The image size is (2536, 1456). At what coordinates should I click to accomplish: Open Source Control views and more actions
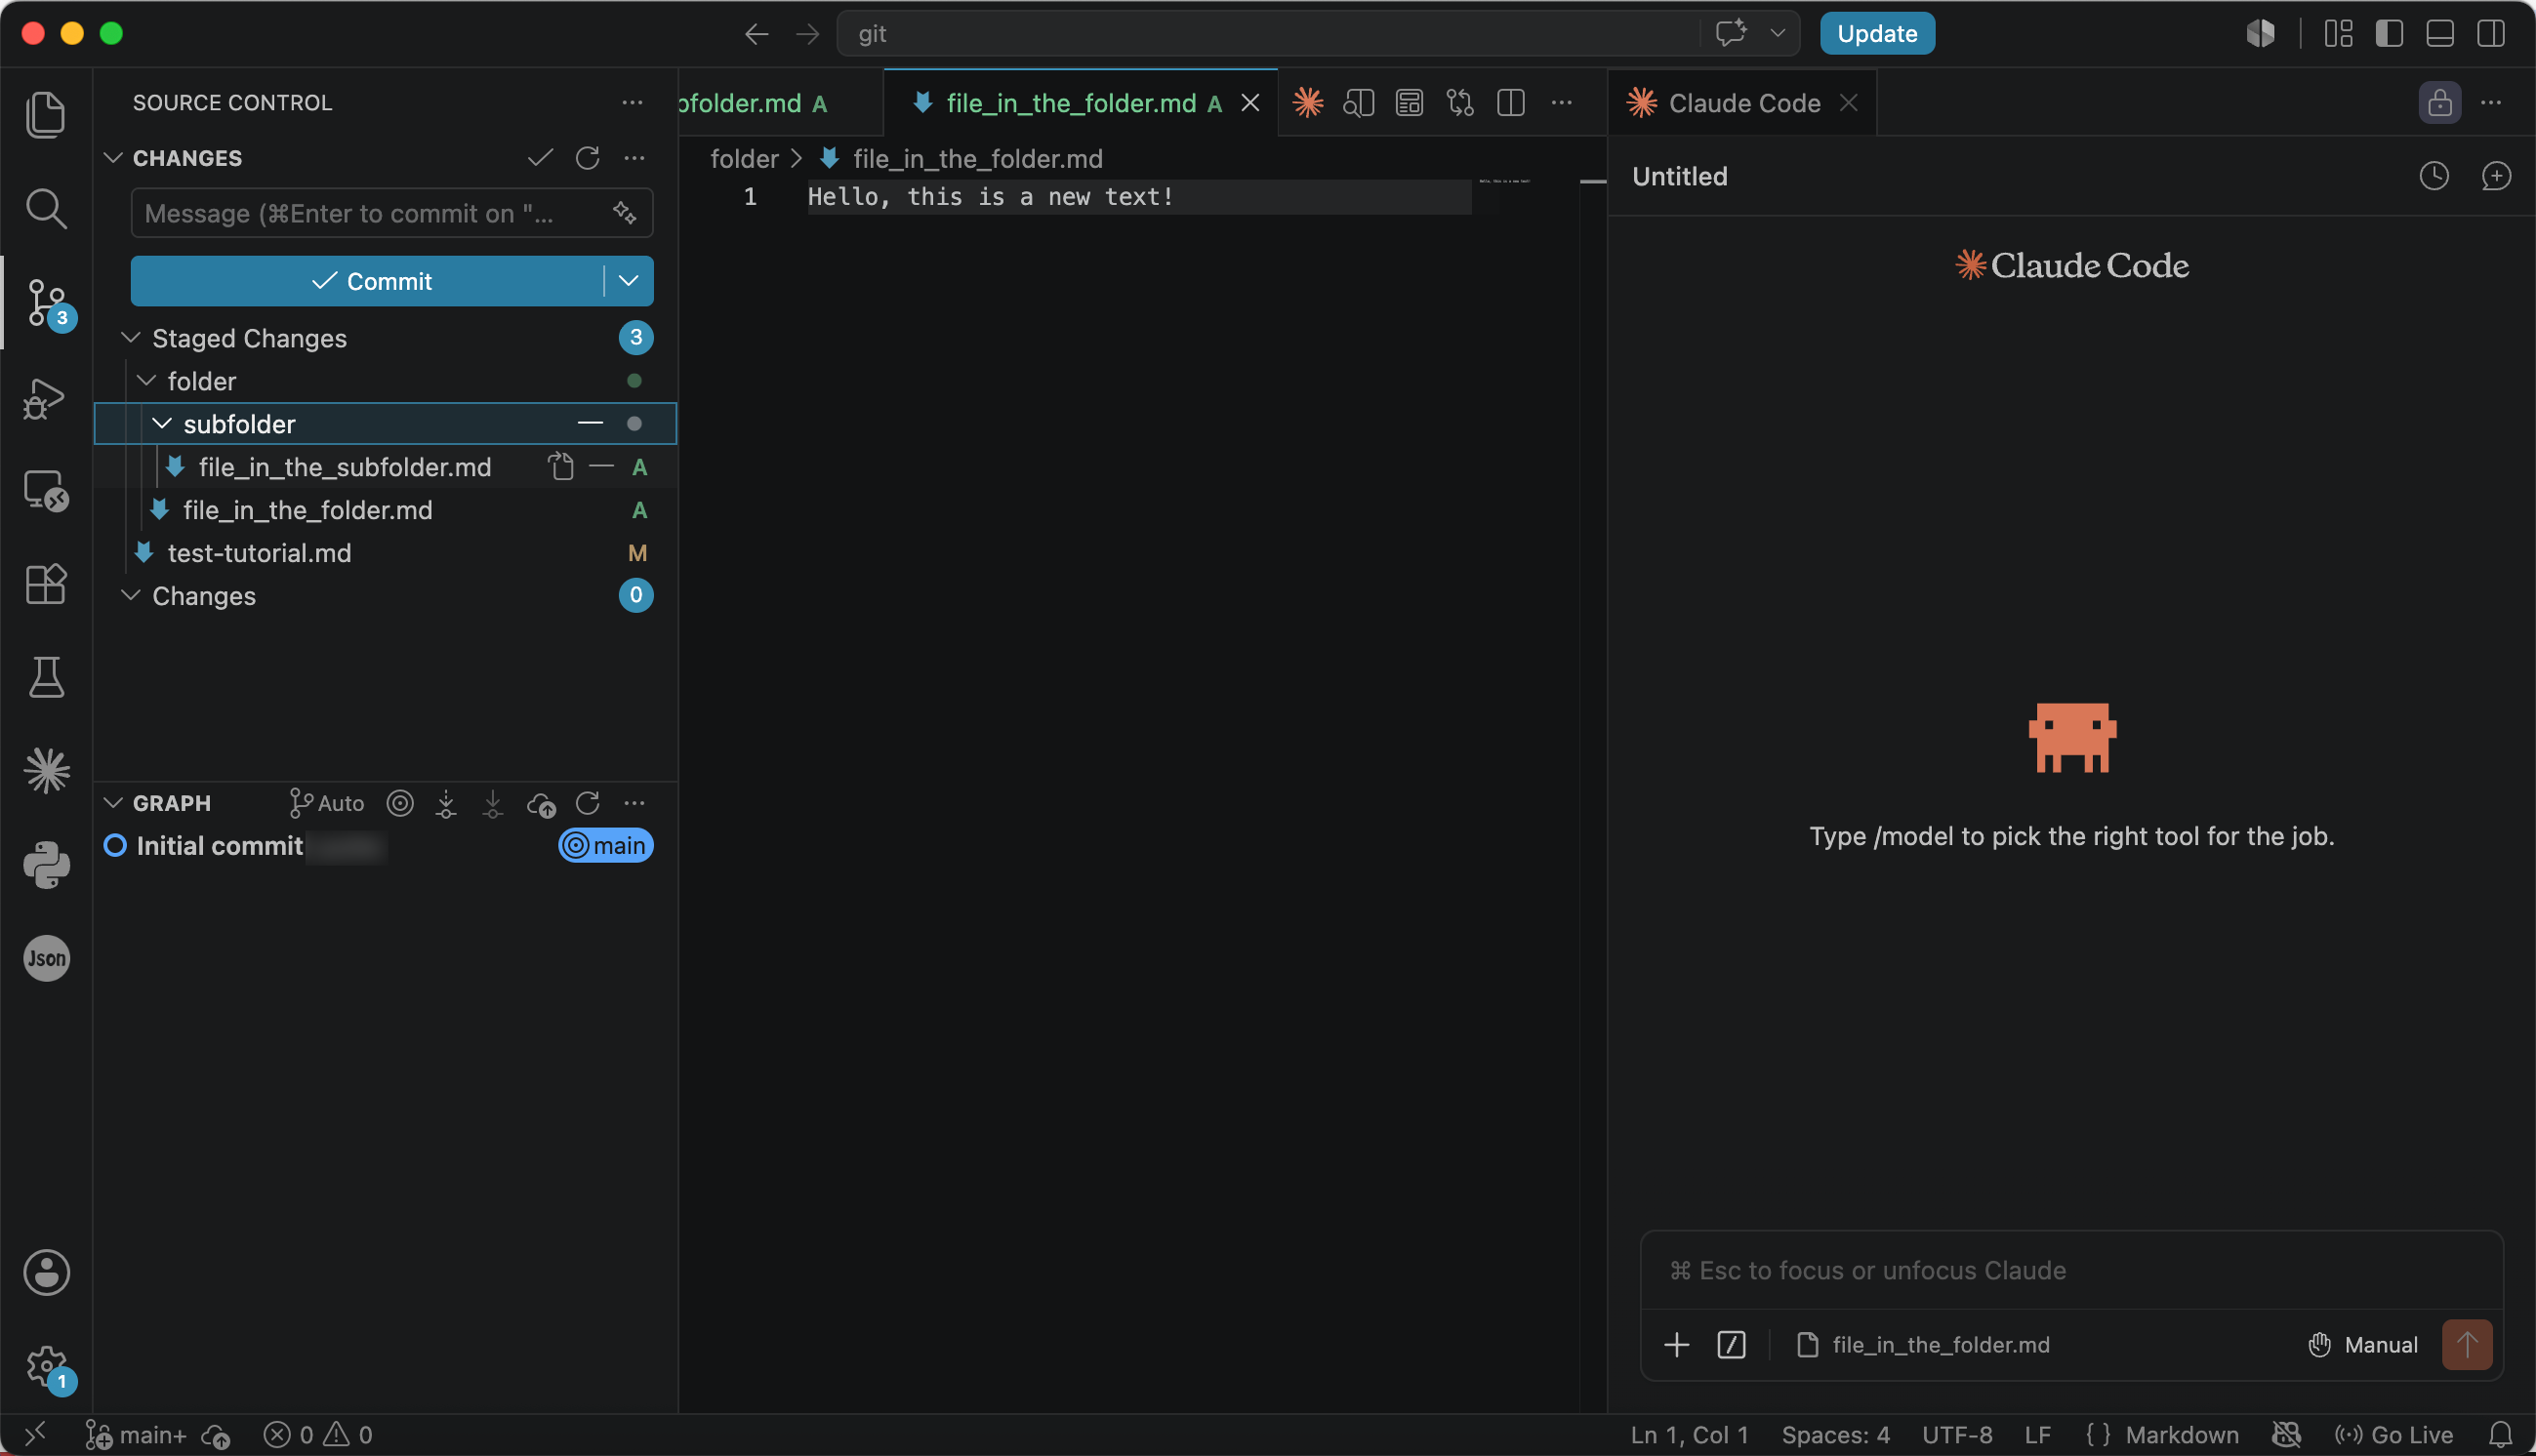(632, 102)
